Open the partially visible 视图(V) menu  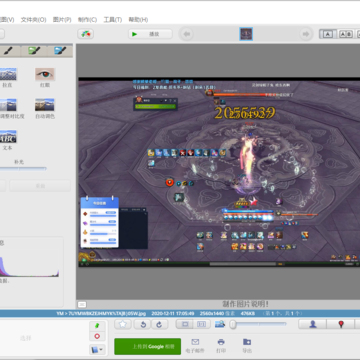[x=7, y=20]
